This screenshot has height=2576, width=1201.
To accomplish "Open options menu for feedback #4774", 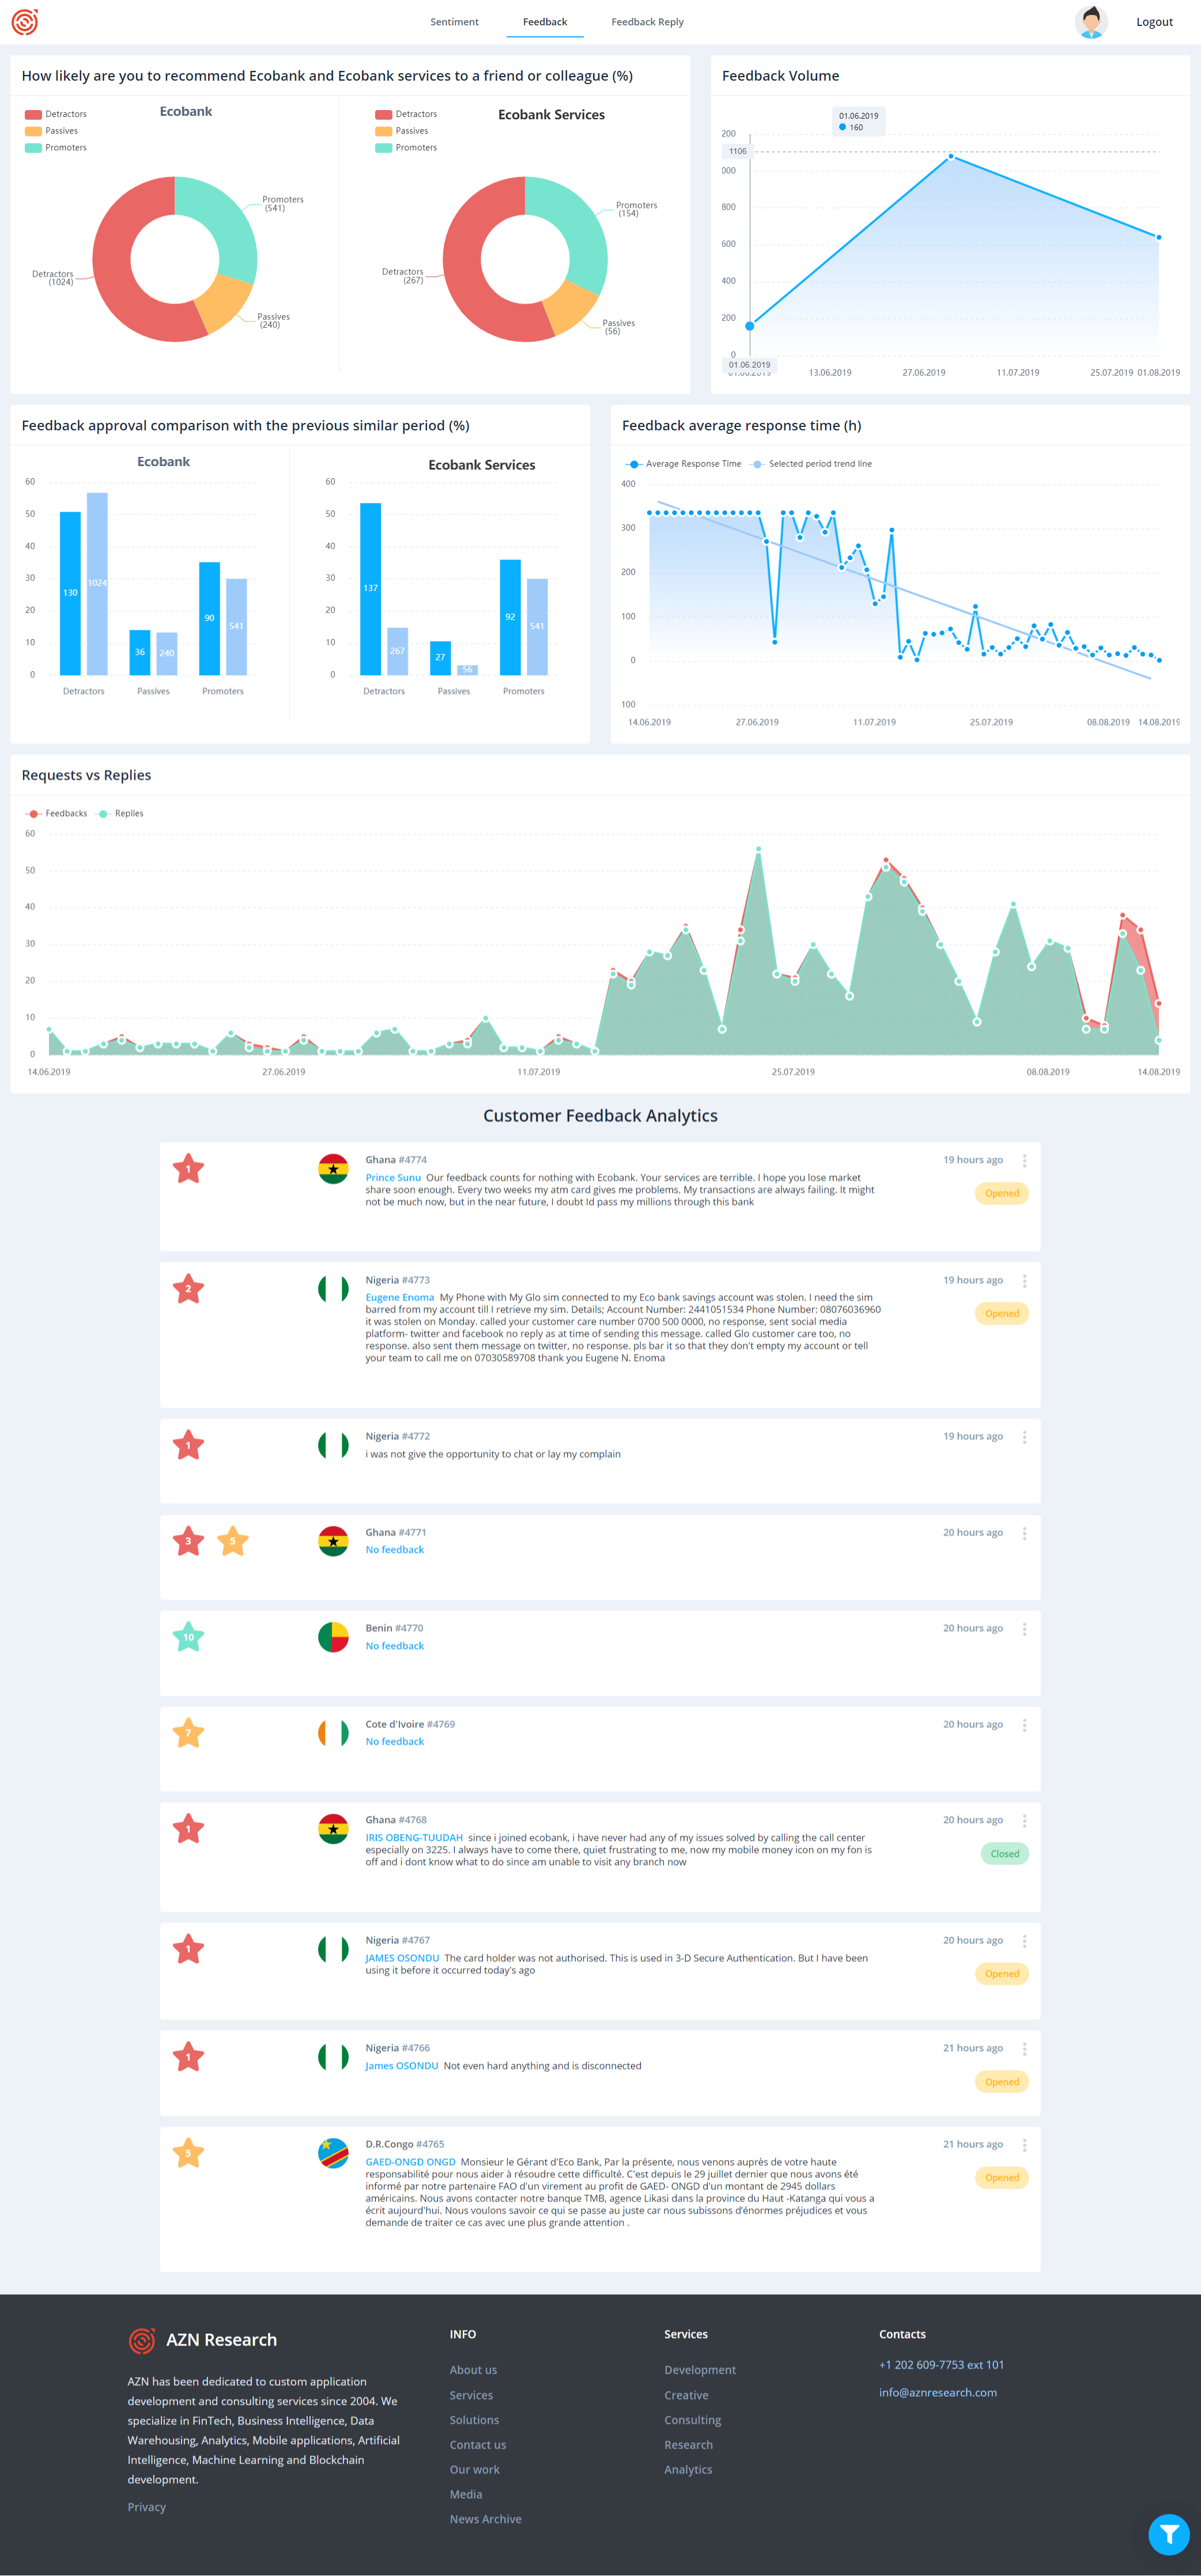I will [x=1024, y=1161].
